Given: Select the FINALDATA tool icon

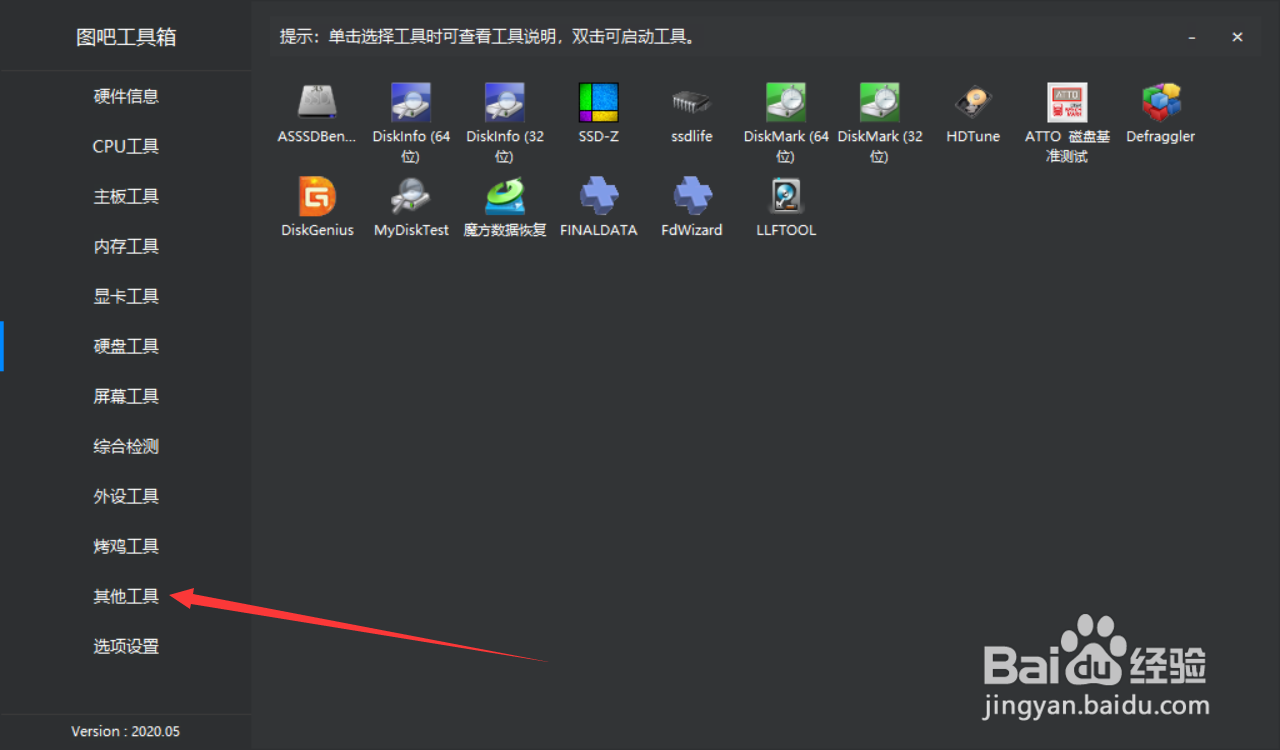Looking at the screenshot, I should (x=599, y=196).
